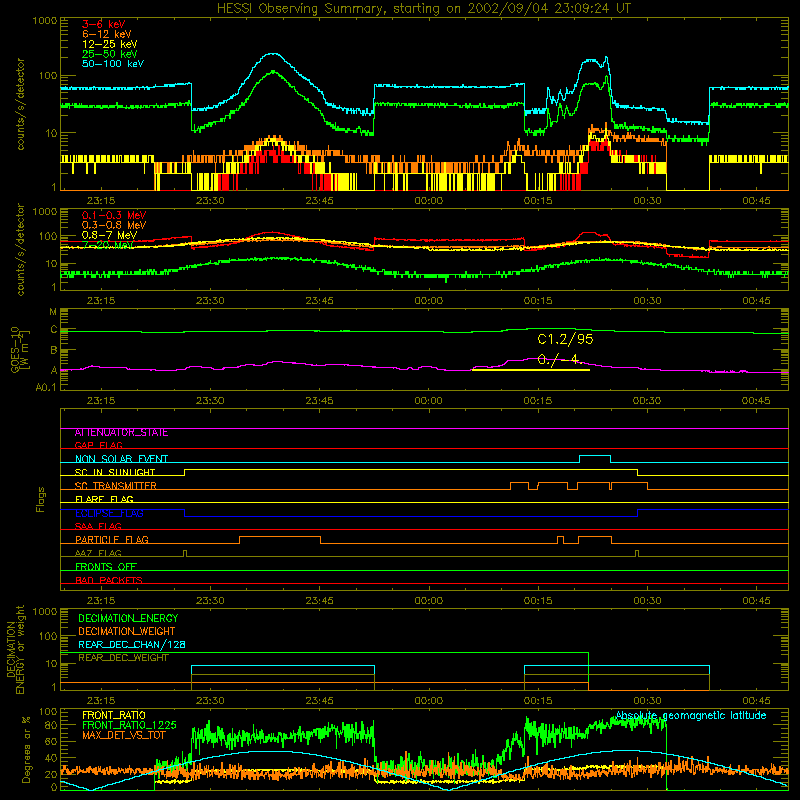Click the 7-20 MeV legend label
The width and height of the screenshot is (800, 800).
click(x=108, y=245)
